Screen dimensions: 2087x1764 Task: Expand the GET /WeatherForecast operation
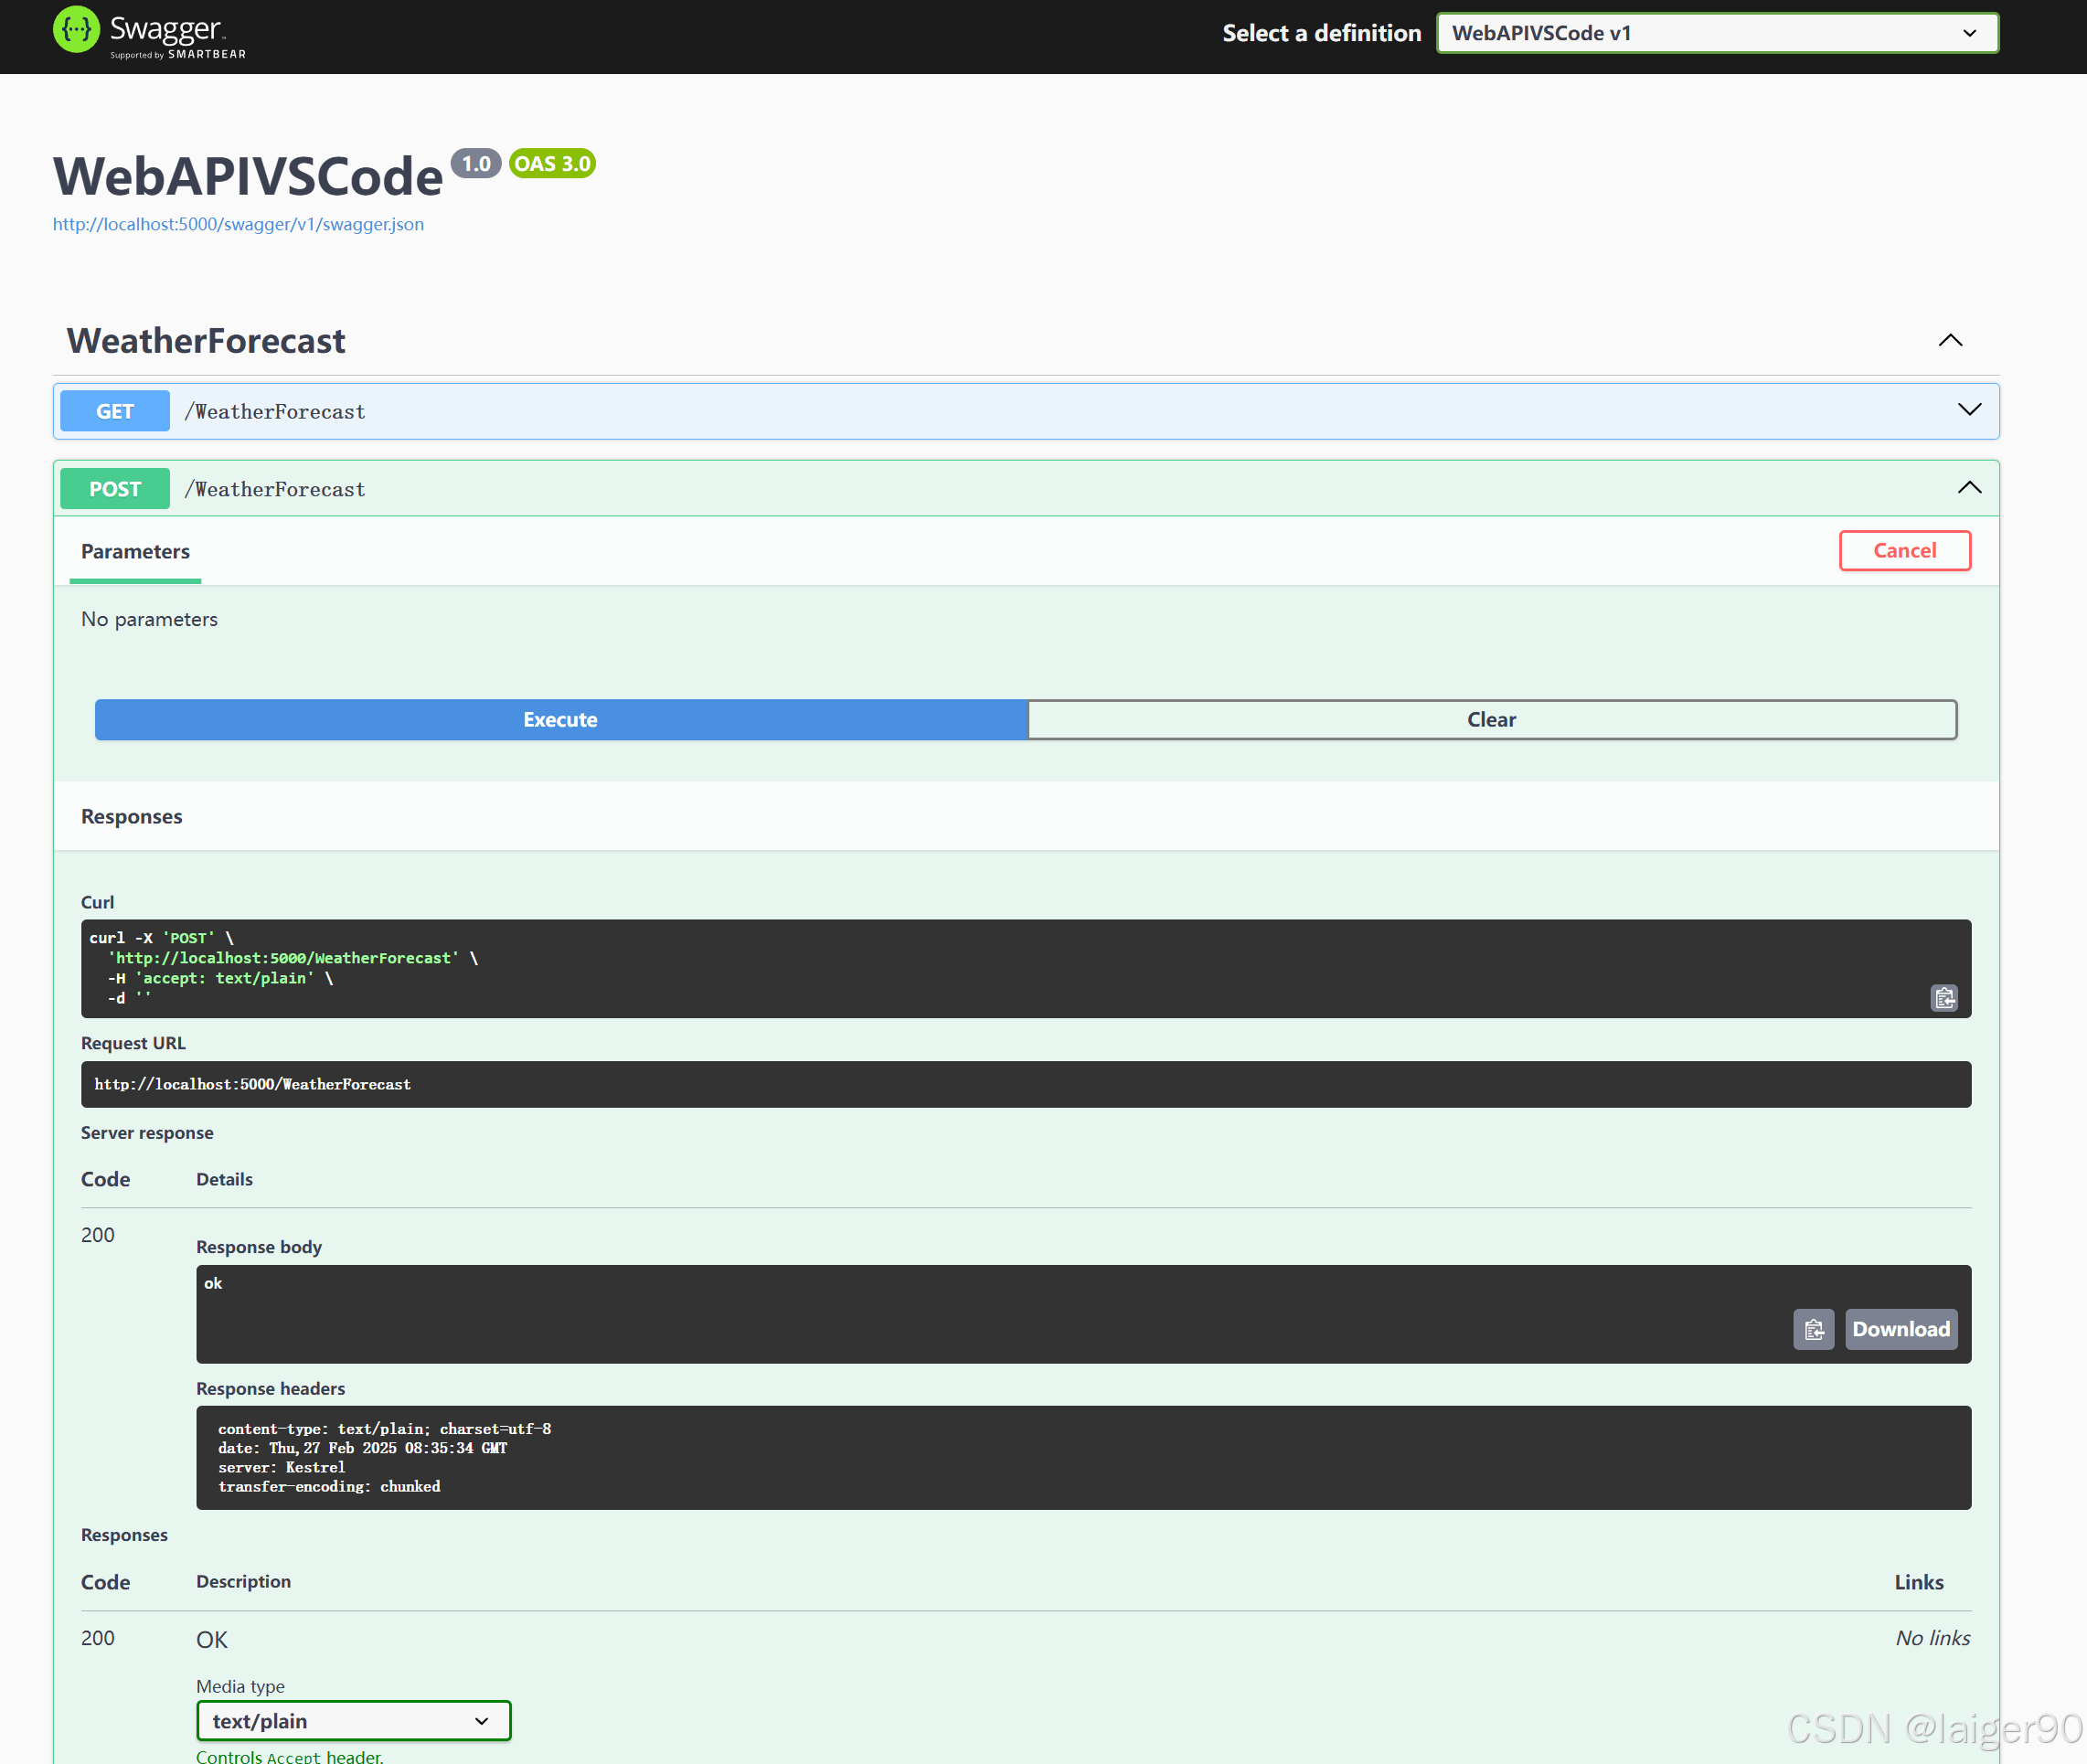1968,410
